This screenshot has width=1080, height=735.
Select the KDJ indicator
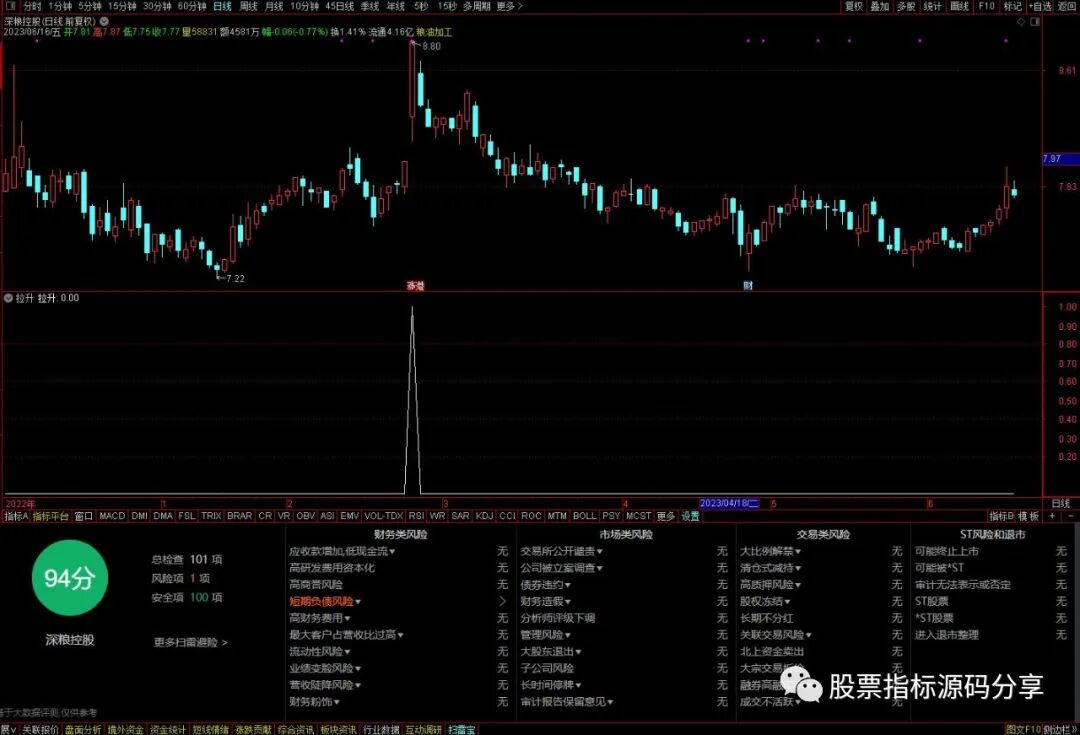click(x=484, y=516)
